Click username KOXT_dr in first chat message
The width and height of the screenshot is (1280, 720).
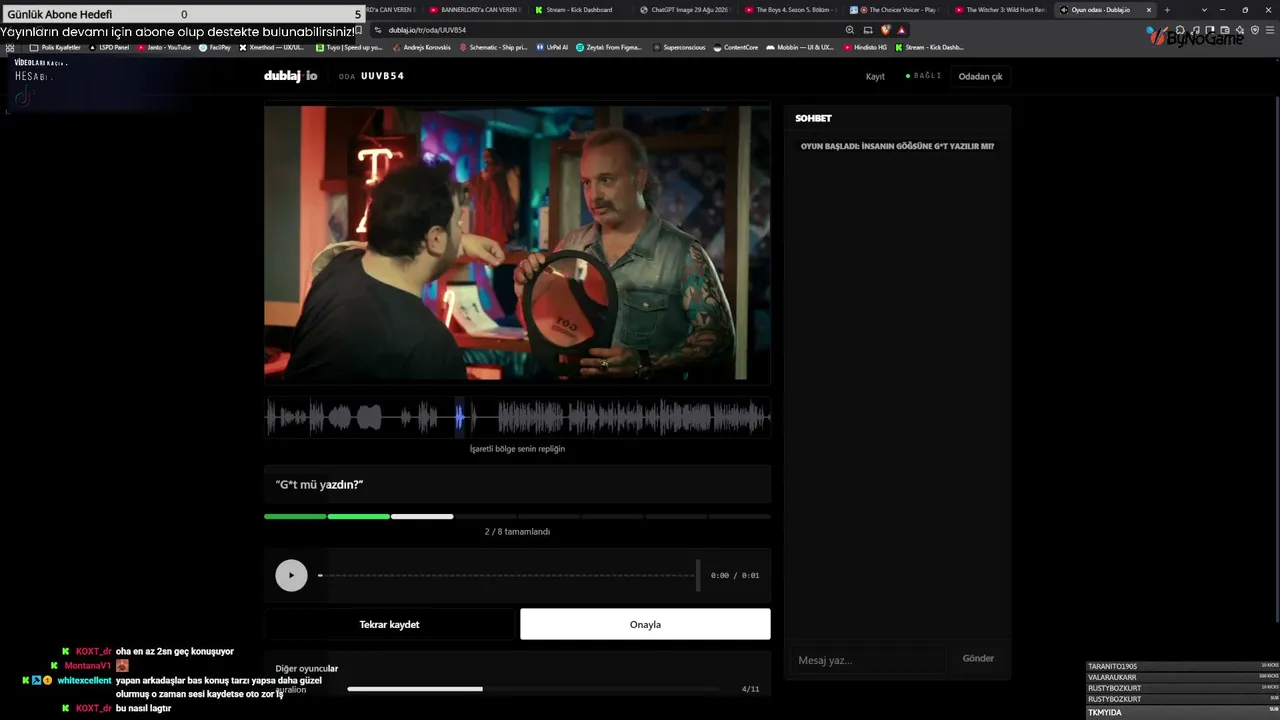[x=94, y=651]
